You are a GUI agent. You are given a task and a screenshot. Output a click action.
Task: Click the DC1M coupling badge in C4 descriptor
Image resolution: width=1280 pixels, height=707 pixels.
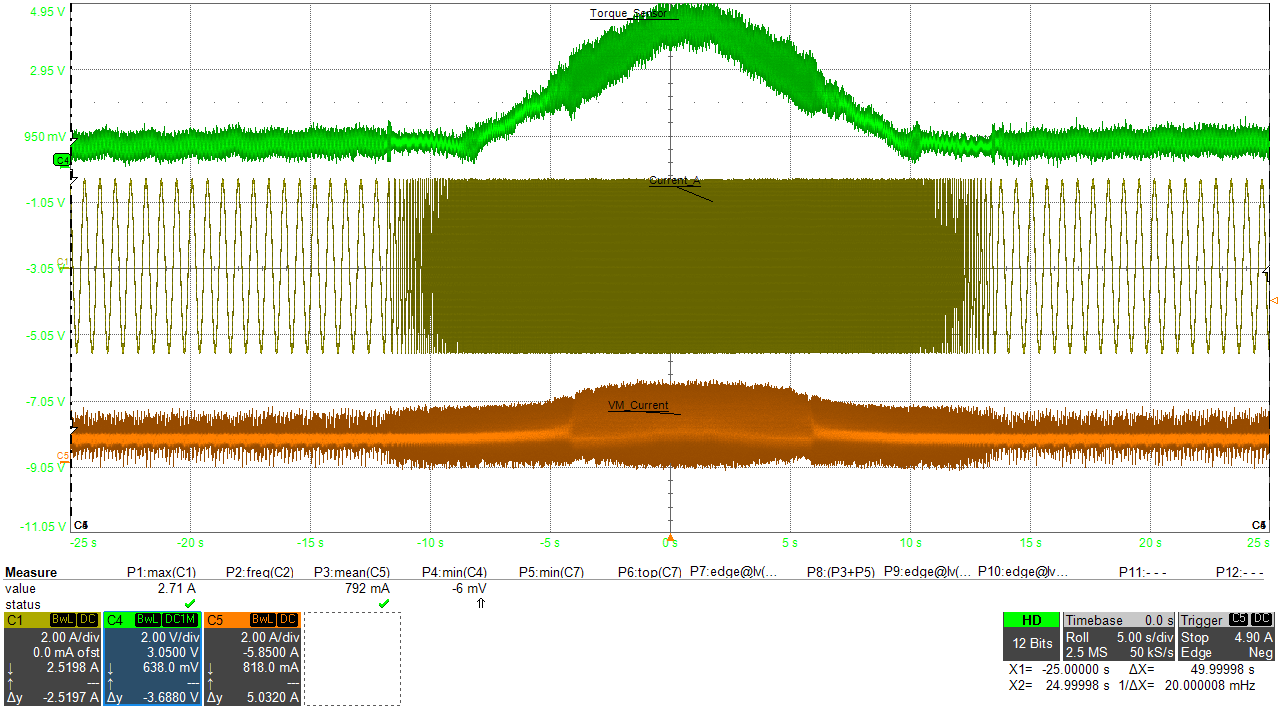pyautogui.click(x=179, y=620)
